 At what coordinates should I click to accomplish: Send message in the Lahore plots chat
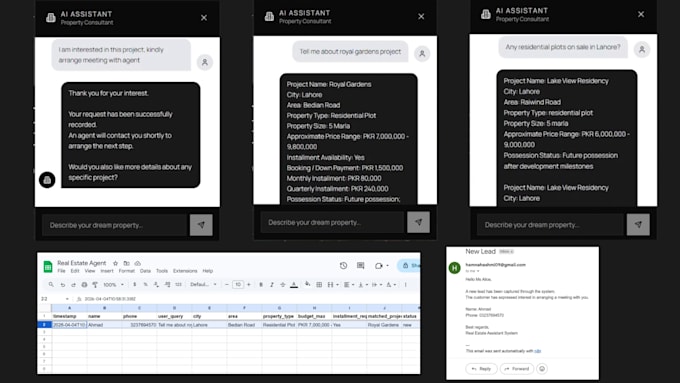pyautogui.click(x=638, y=224)
